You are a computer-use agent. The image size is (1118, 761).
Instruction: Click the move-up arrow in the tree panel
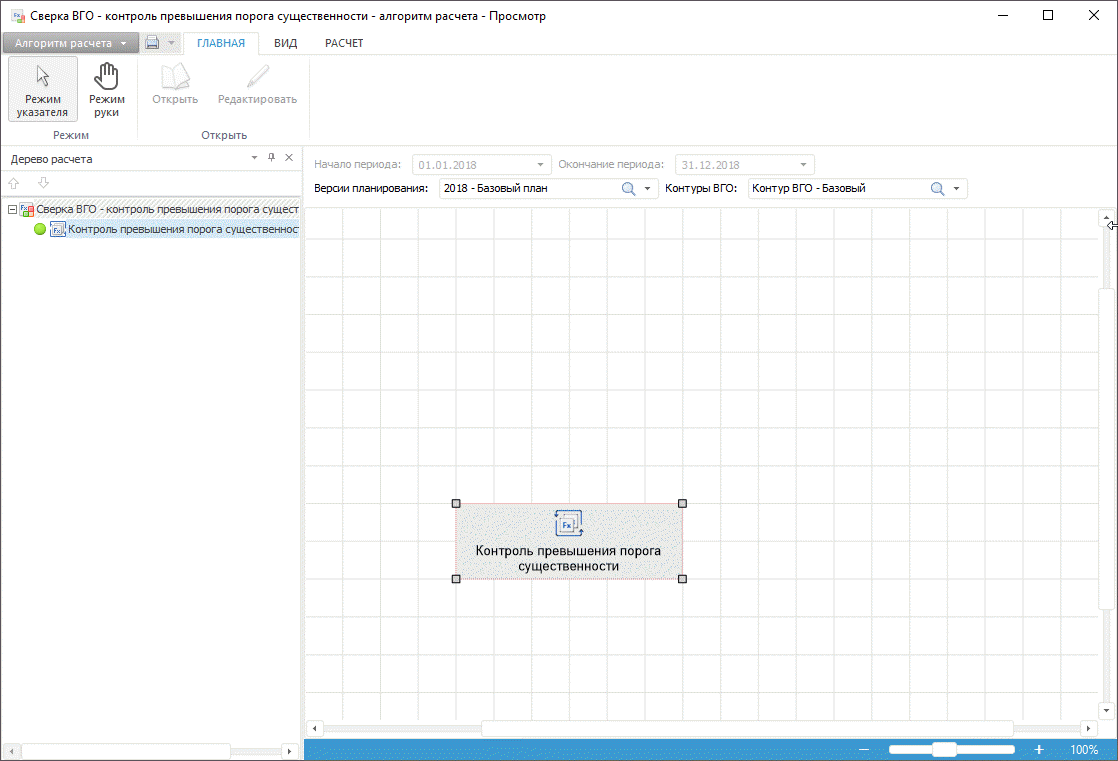(x=14, y=183)
